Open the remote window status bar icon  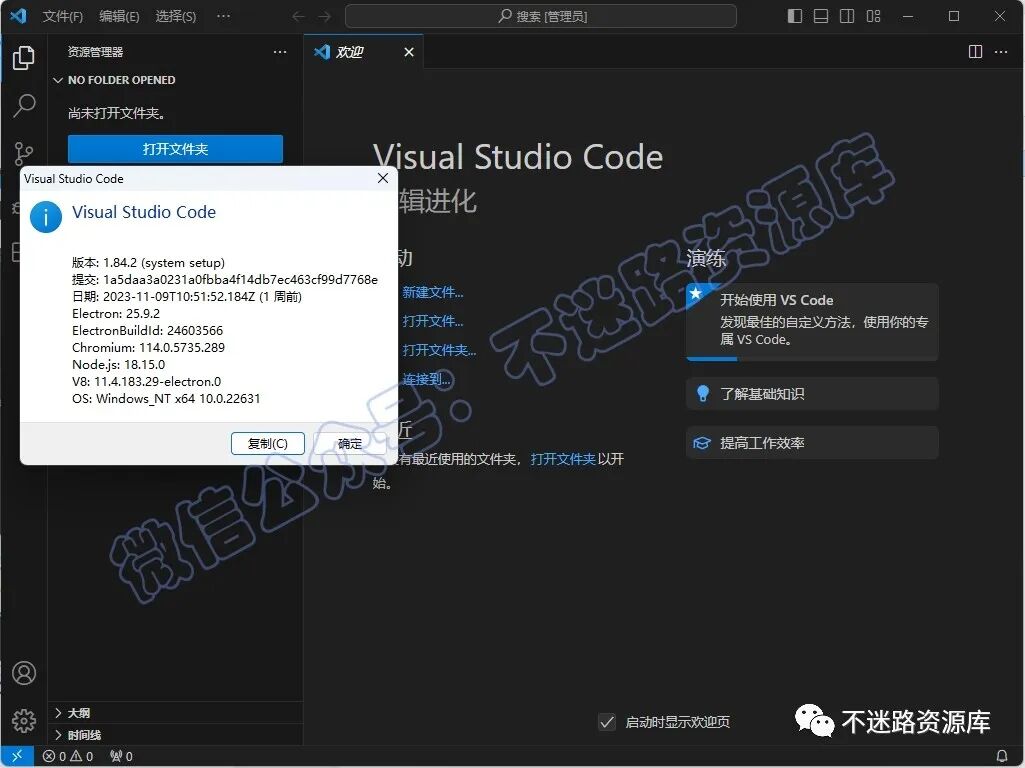17,756
